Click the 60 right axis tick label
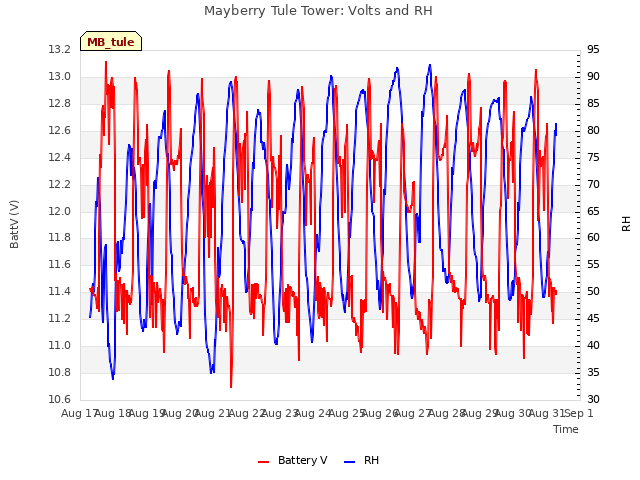The image size is (640, 480). (x=593, y=238)
